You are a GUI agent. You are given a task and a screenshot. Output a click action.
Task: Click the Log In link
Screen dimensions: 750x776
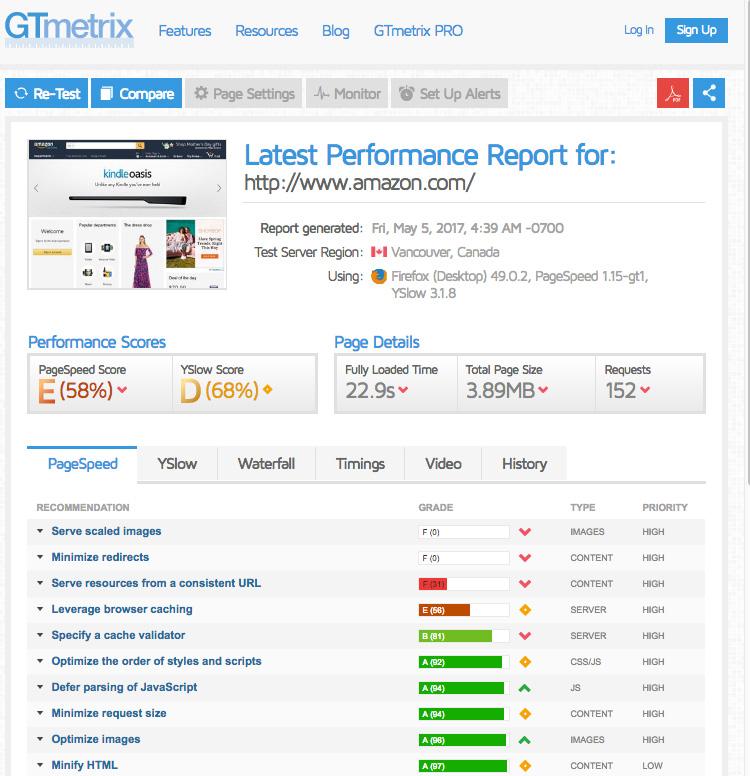(x=639, y=30)
